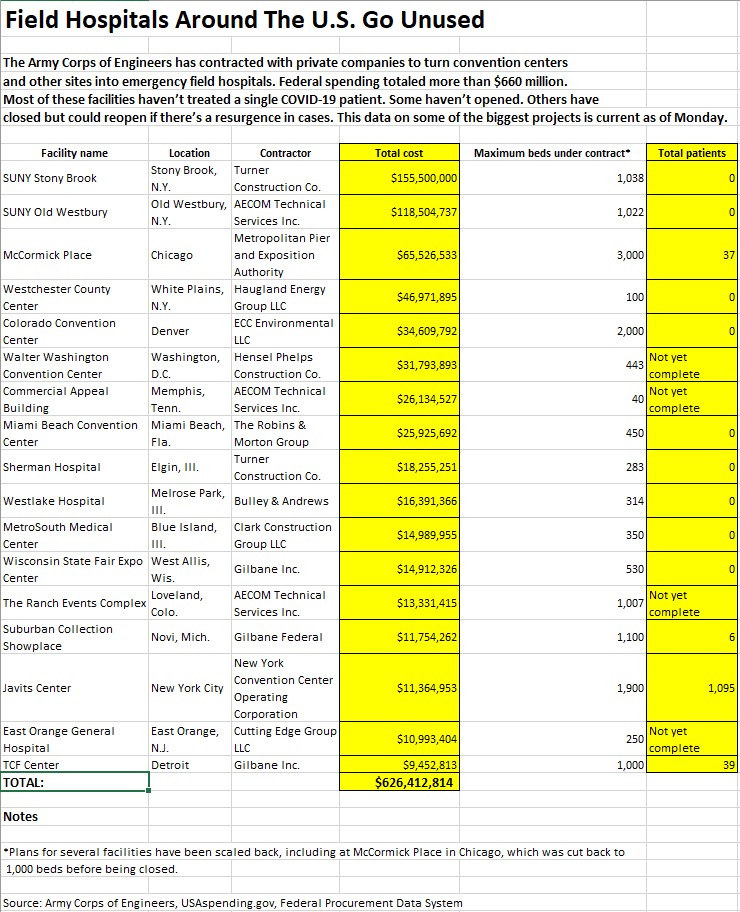740x912 pixels.
Task: Select the Javits Center facility name cell
Action: pos(74,688)
